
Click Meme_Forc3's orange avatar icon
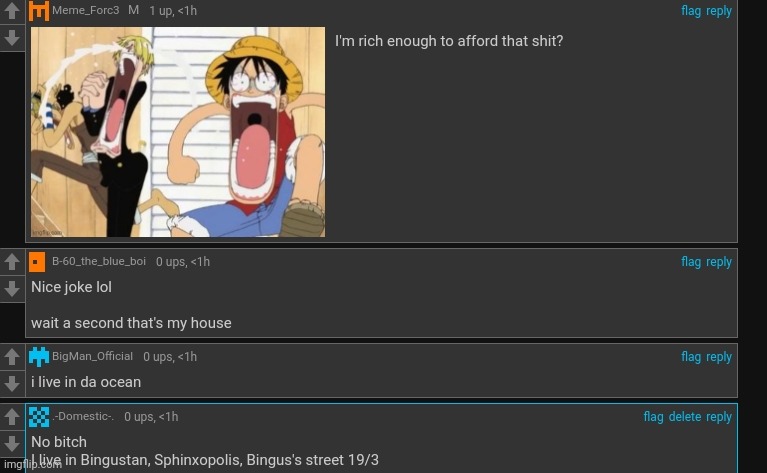39,11
